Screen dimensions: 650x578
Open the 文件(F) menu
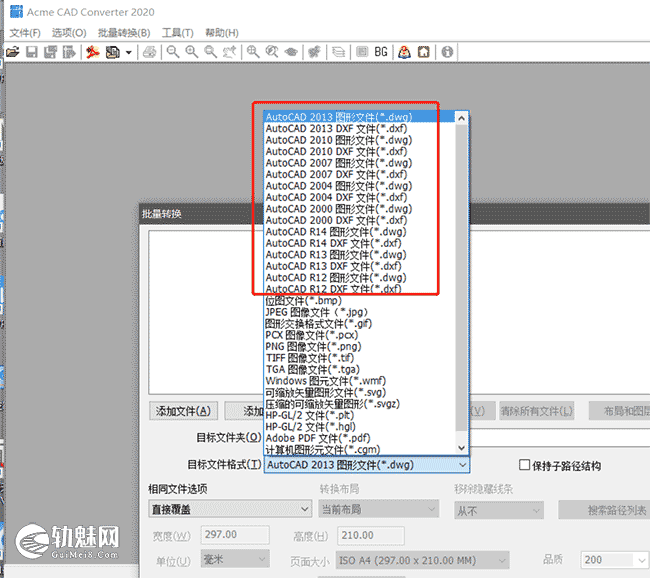[x=25, y=33]
